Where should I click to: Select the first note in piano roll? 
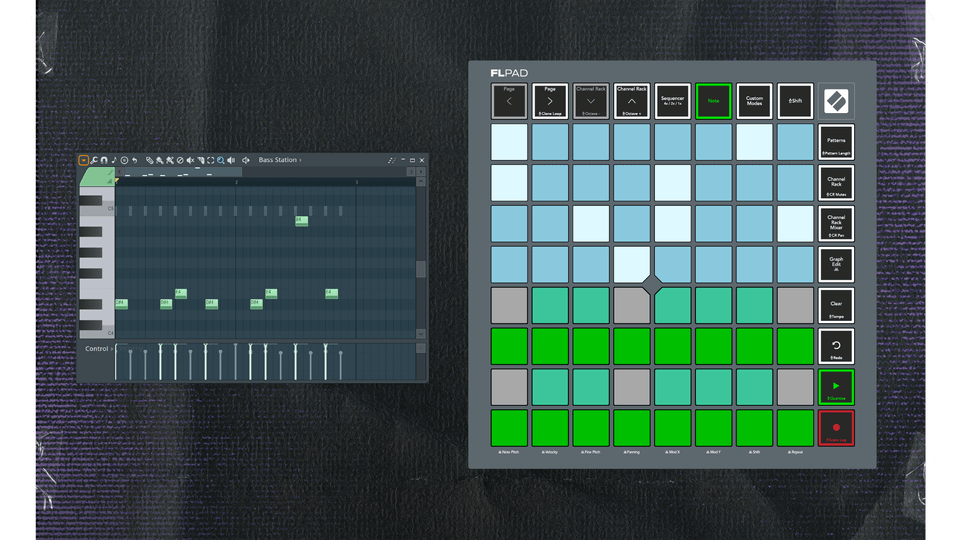(121, 302)
